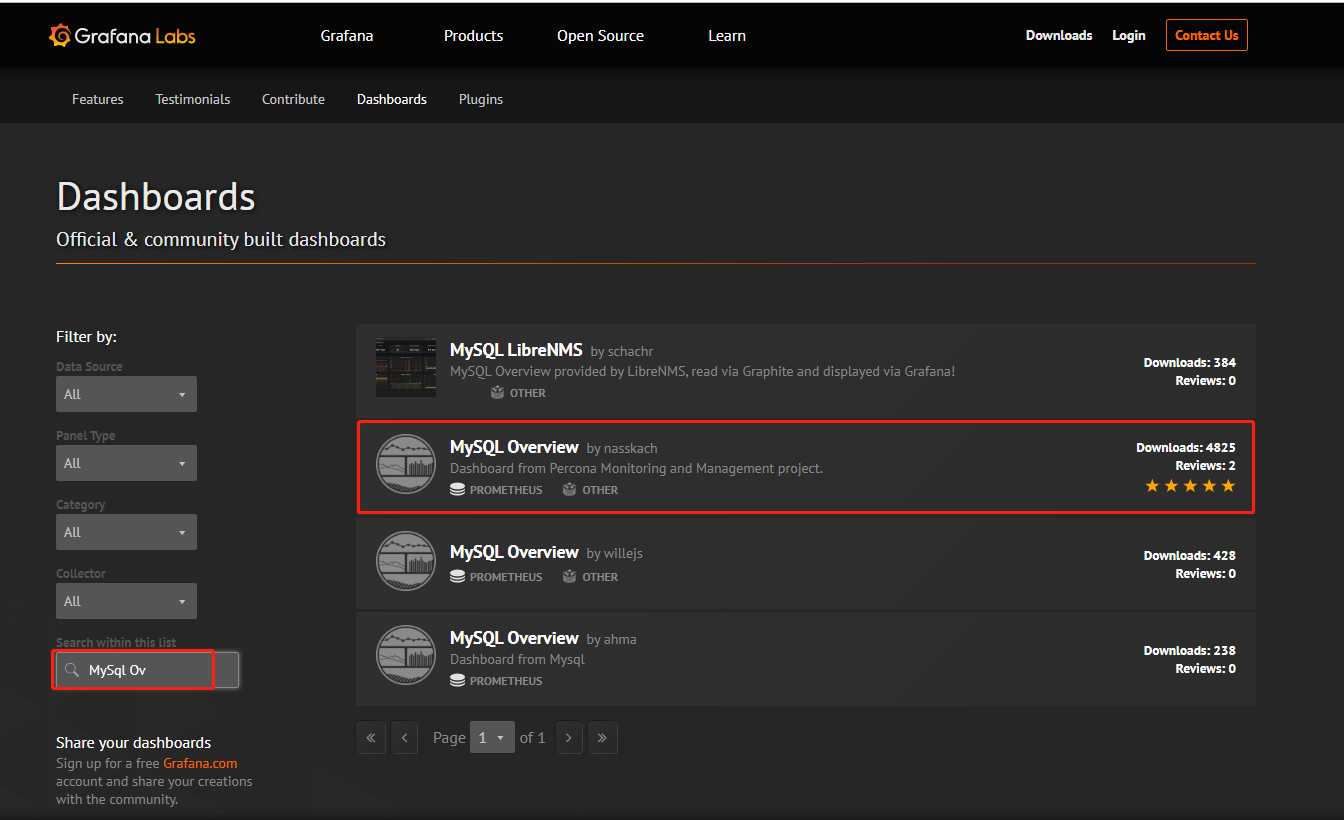1344x820 pixels.
Task: Open MySQL Overview by willejs title
Action: (514, 552)
